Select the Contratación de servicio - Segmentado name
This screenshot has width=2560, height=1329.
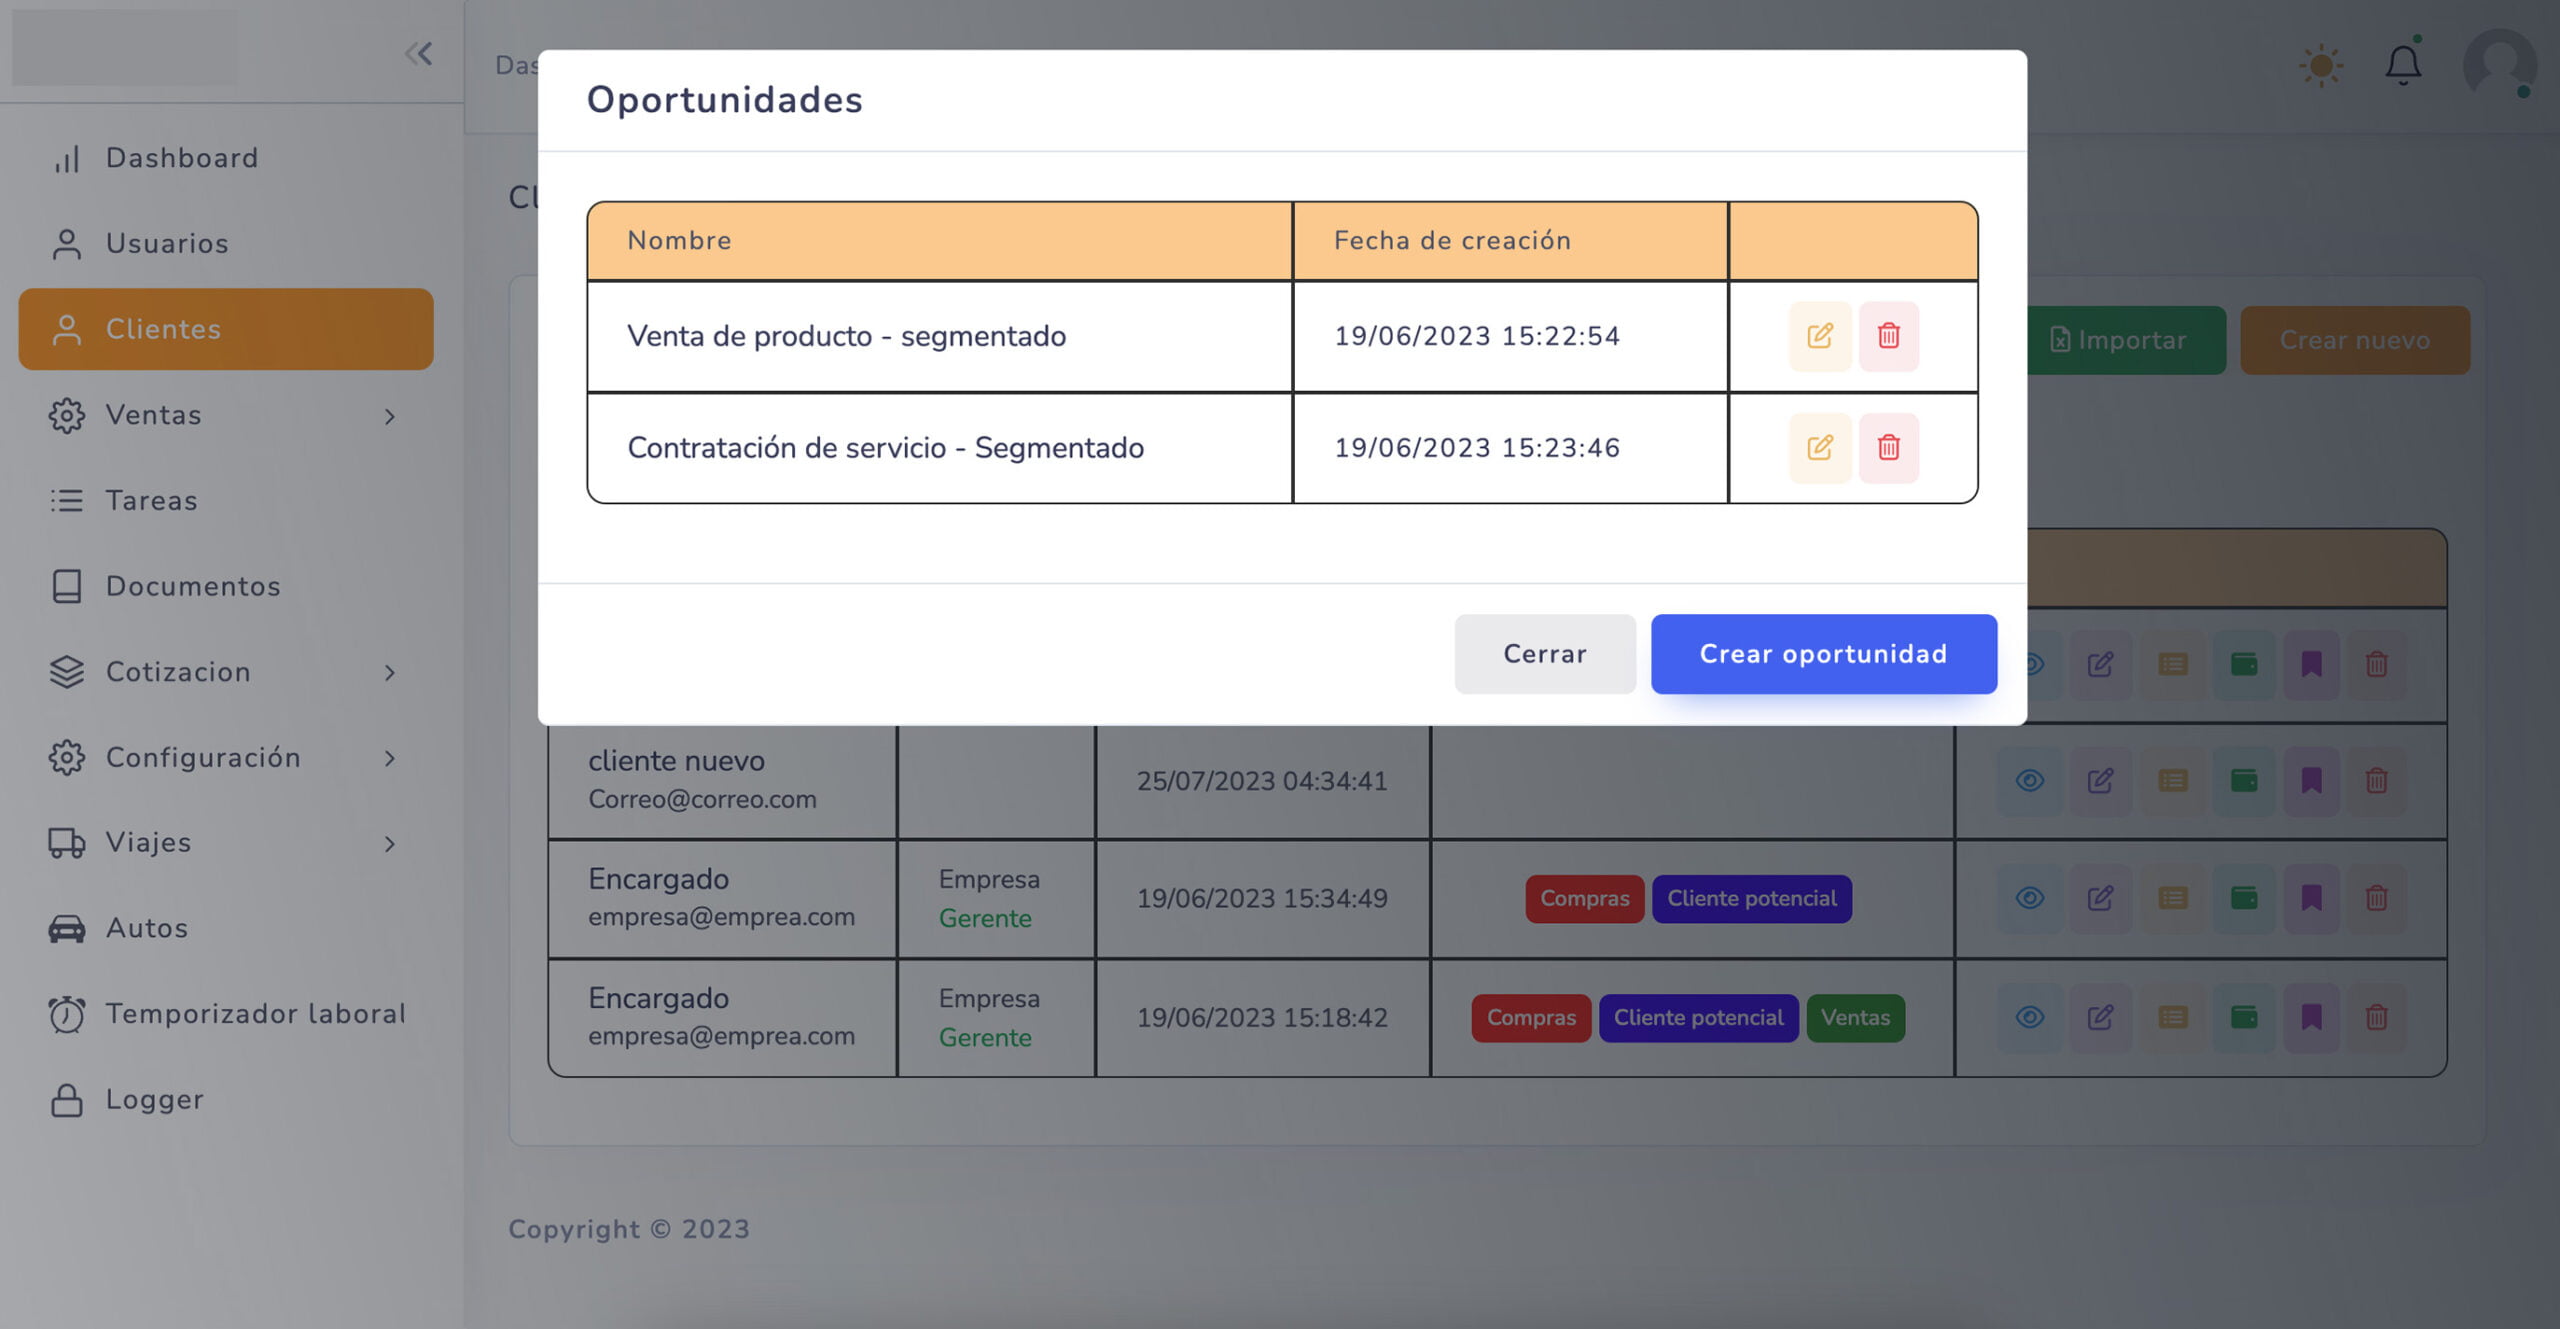(885, 448)
